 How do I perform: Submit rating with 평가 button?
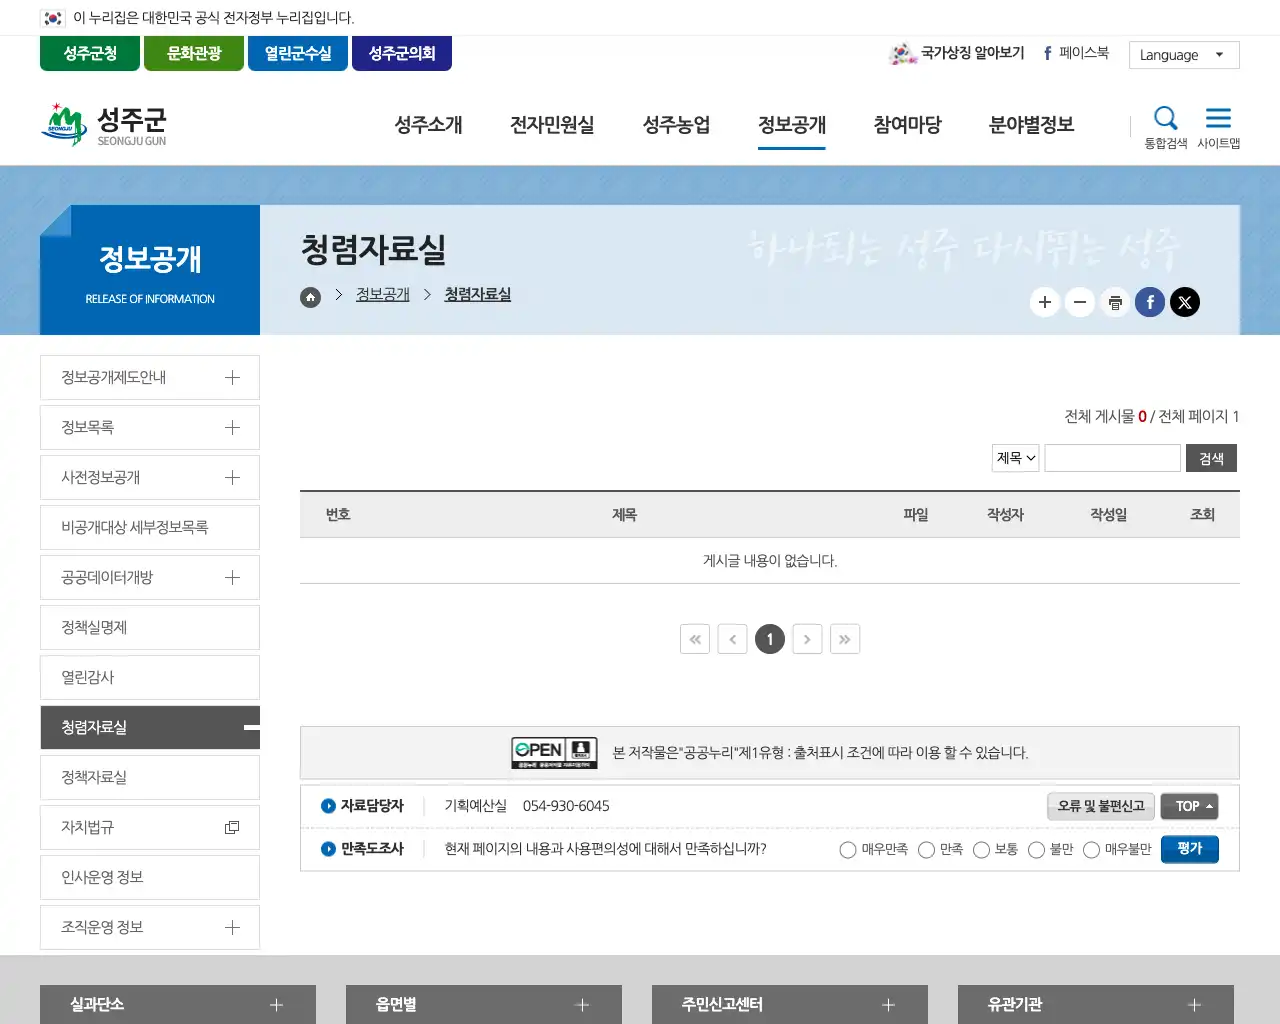[1190, 849]
